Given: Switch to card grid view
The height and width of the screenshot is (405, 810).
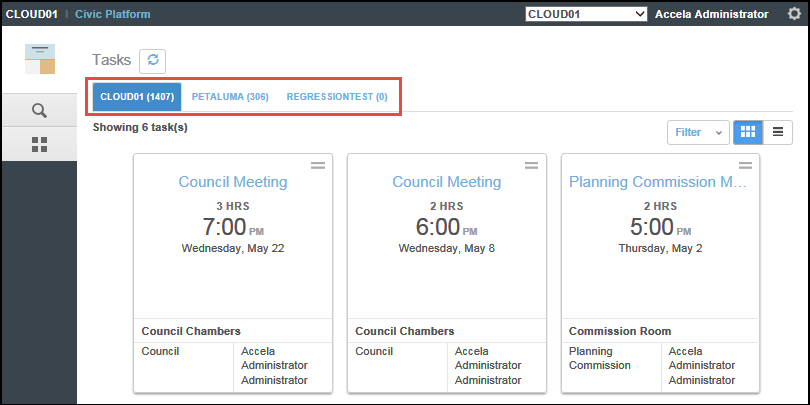Looking at the screenshot, I should click(746, 132).
